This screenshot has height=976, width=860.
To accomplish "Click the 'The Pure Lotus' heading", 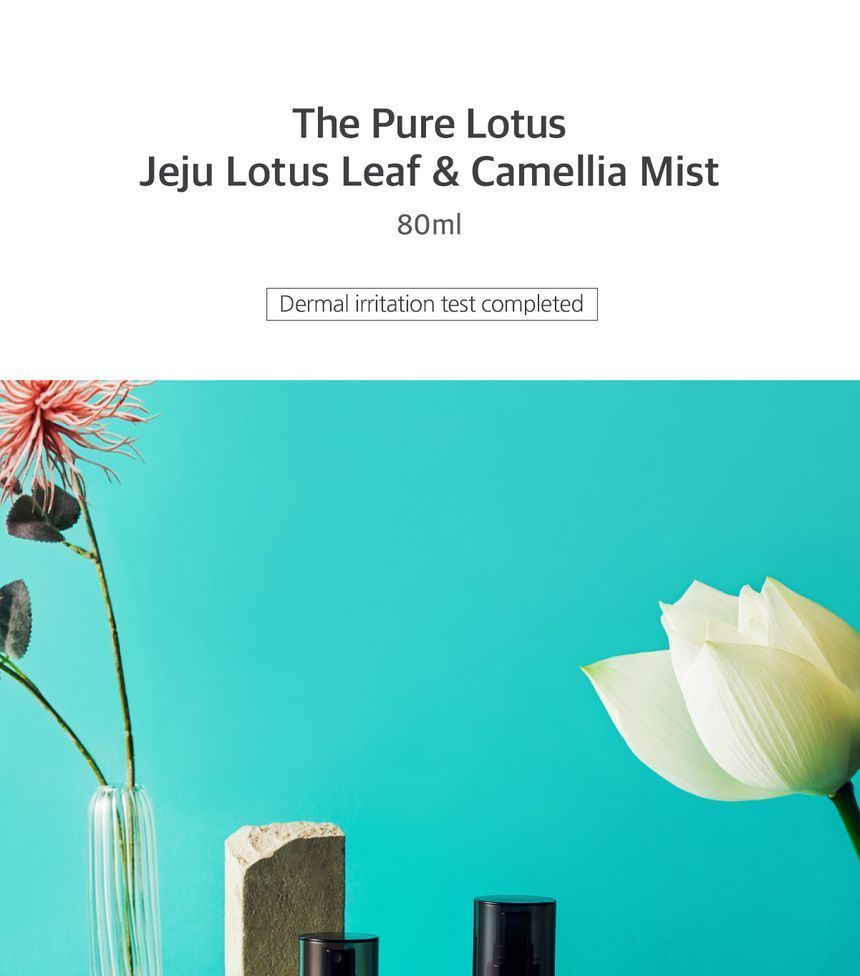I will pos(429,123).
